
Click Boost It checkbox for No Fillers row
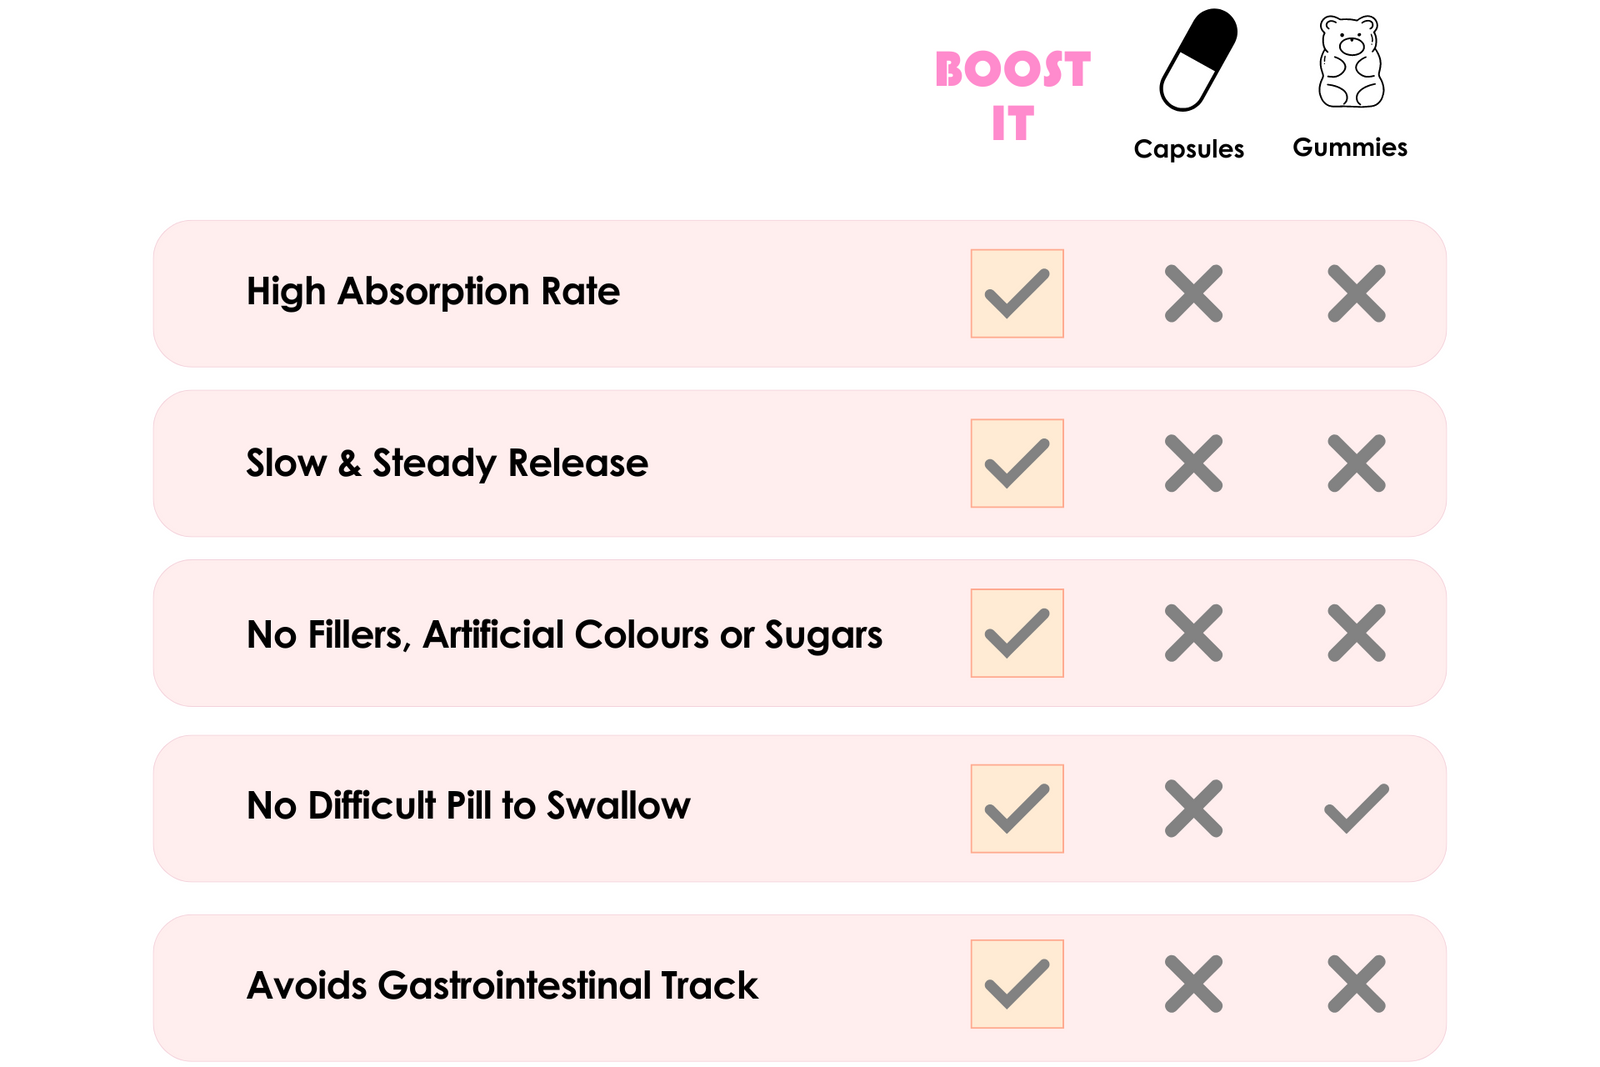tap(1017, 633)
